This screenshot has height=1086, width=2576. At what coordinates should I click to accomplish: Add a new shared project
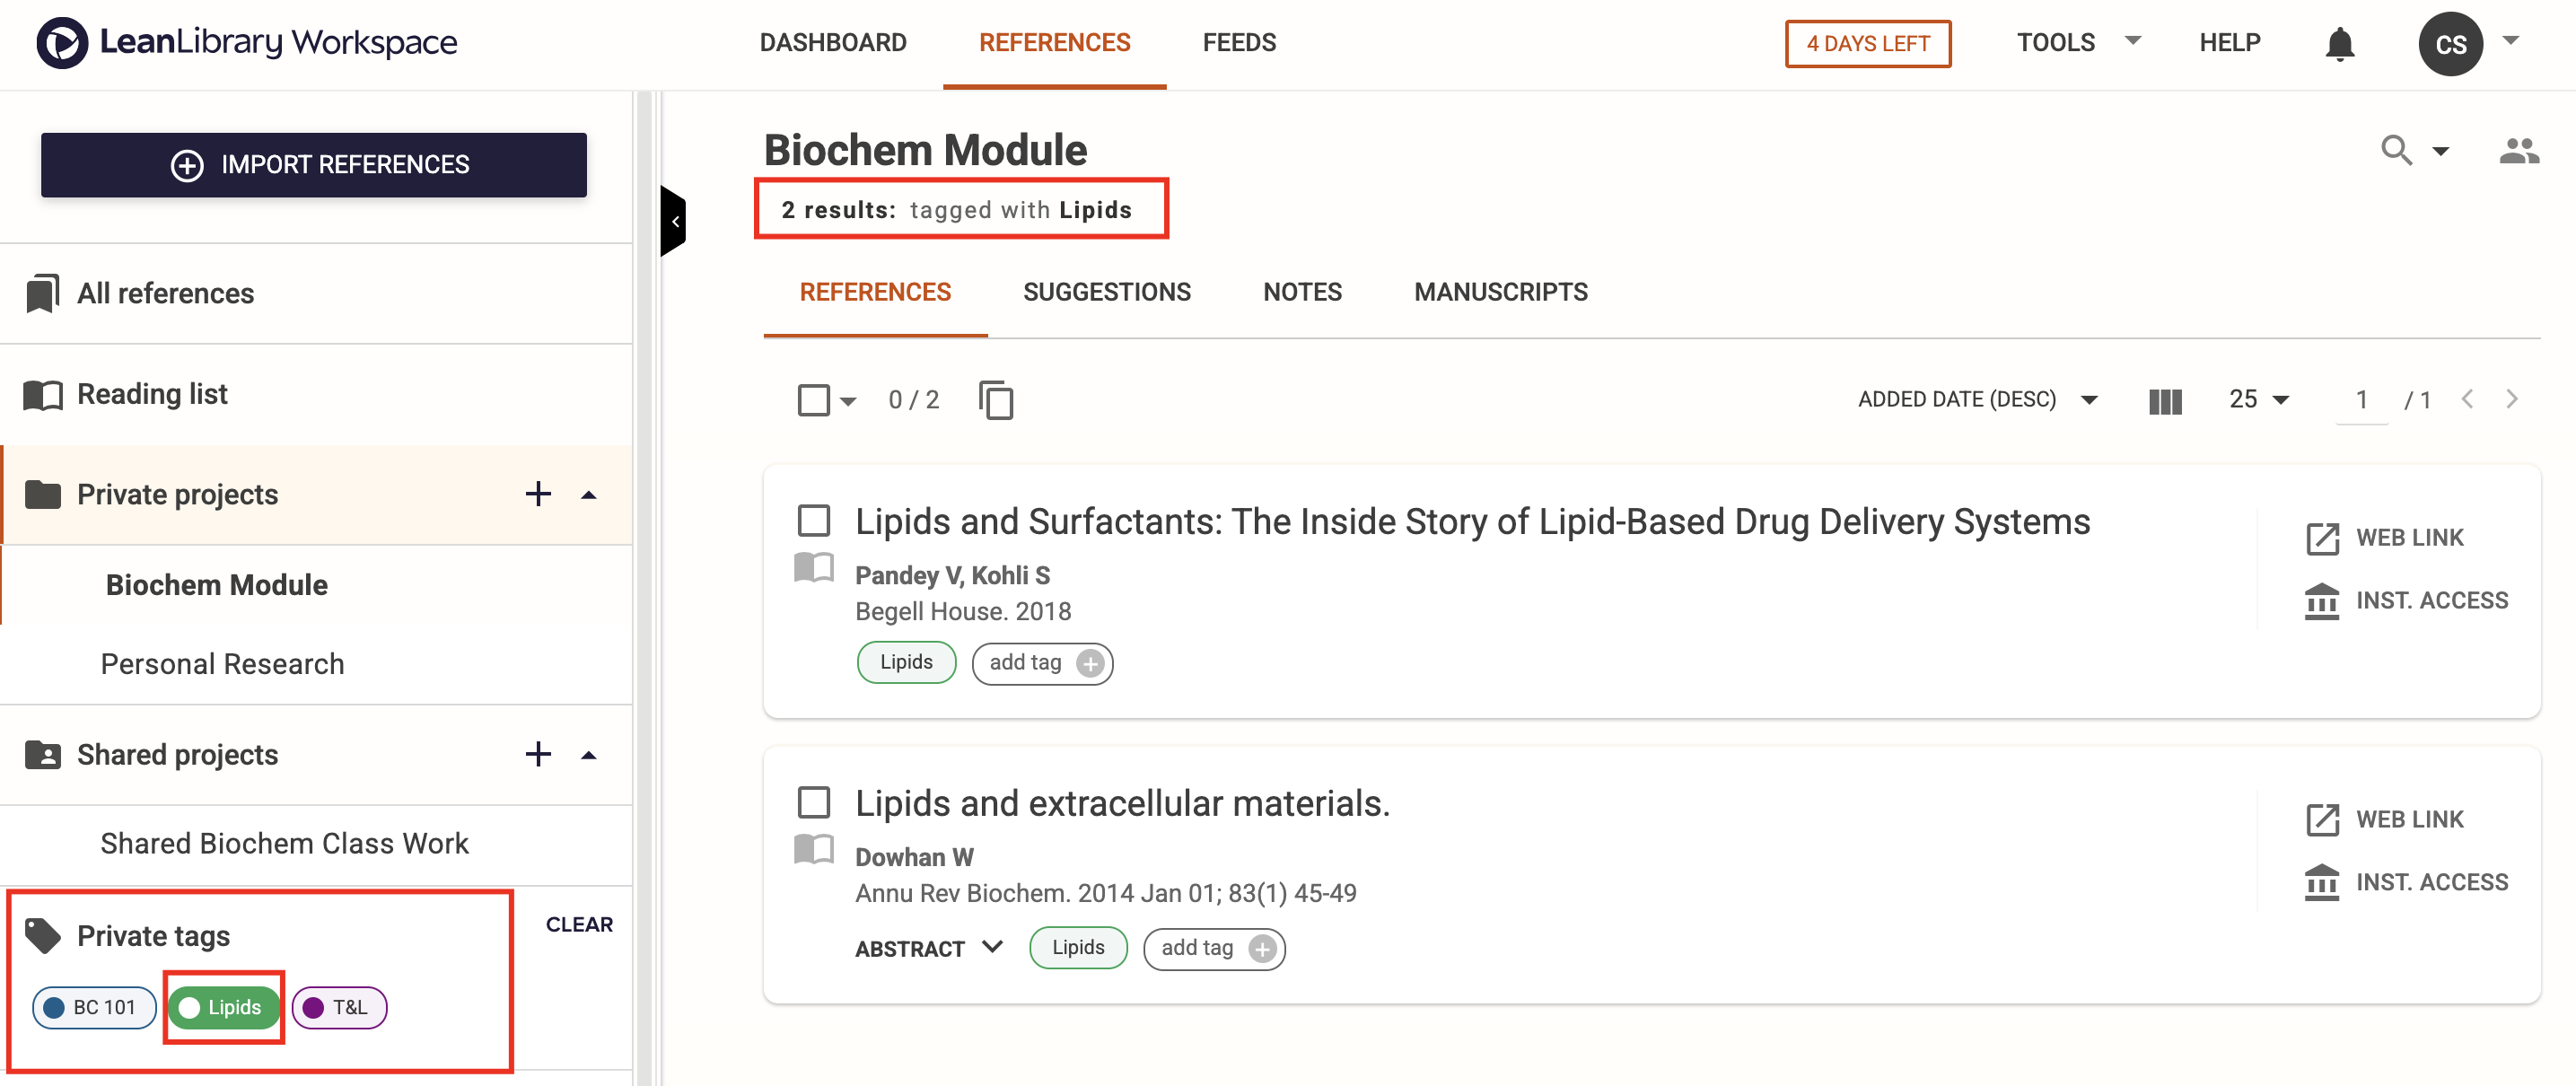[x=538, y=754]
